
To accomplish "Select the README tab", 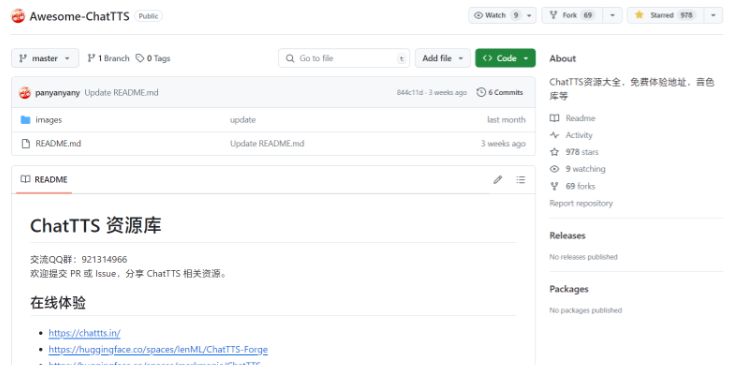I will coord(44,179).
